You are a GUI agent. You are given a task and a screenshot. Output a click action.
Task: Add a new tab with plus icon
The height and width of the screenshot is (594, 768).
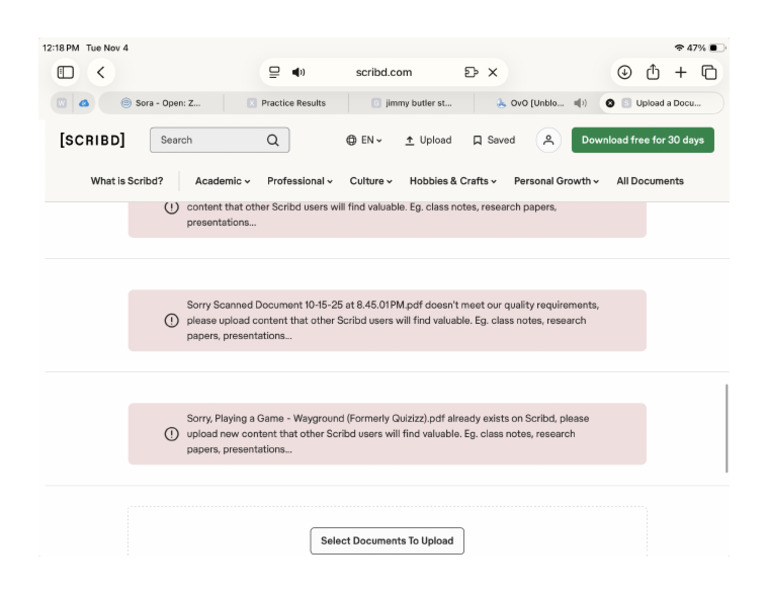pos(680,72)
